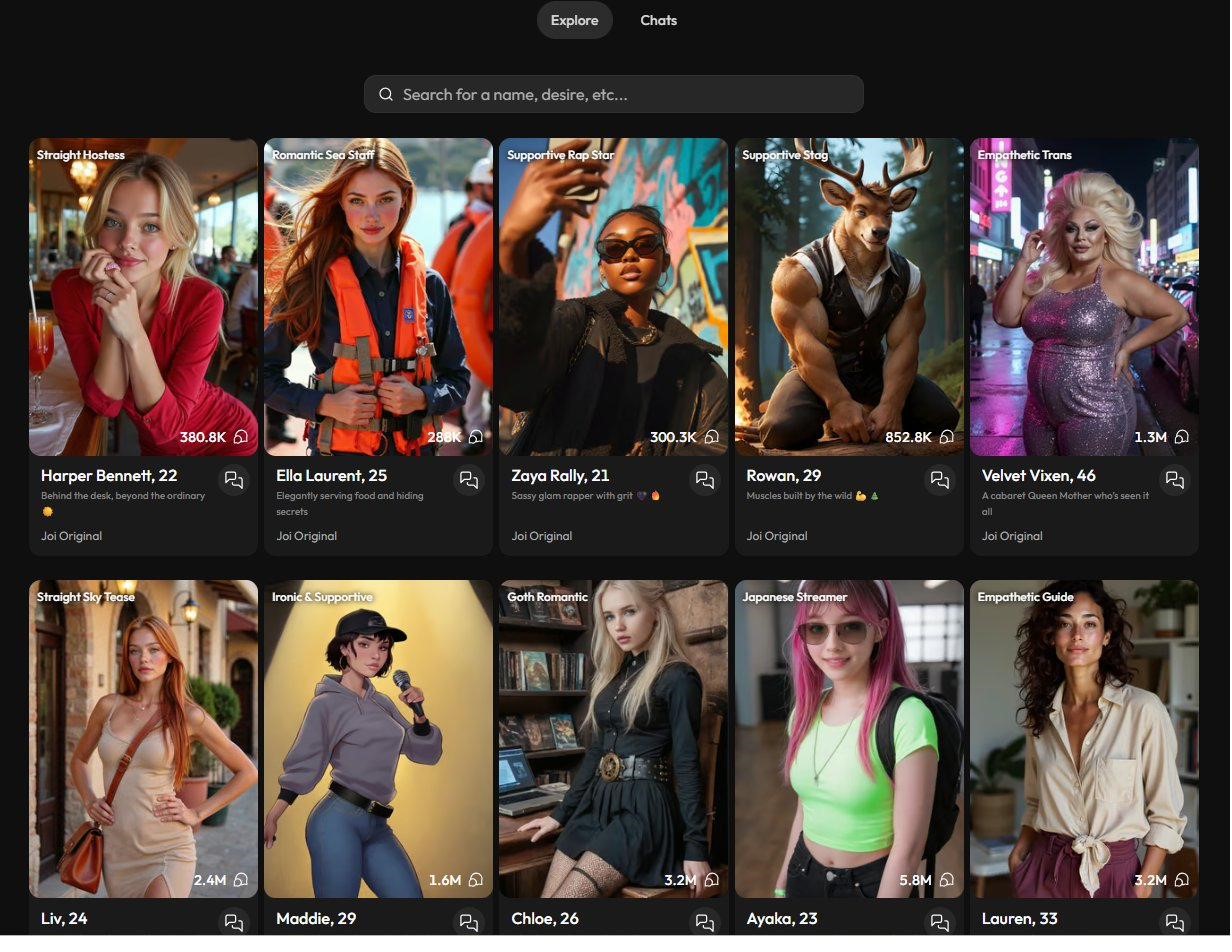This screenshot has width=1232, height=952.
Task: Click chat icon next to Liv, 24
Action: 234,922
